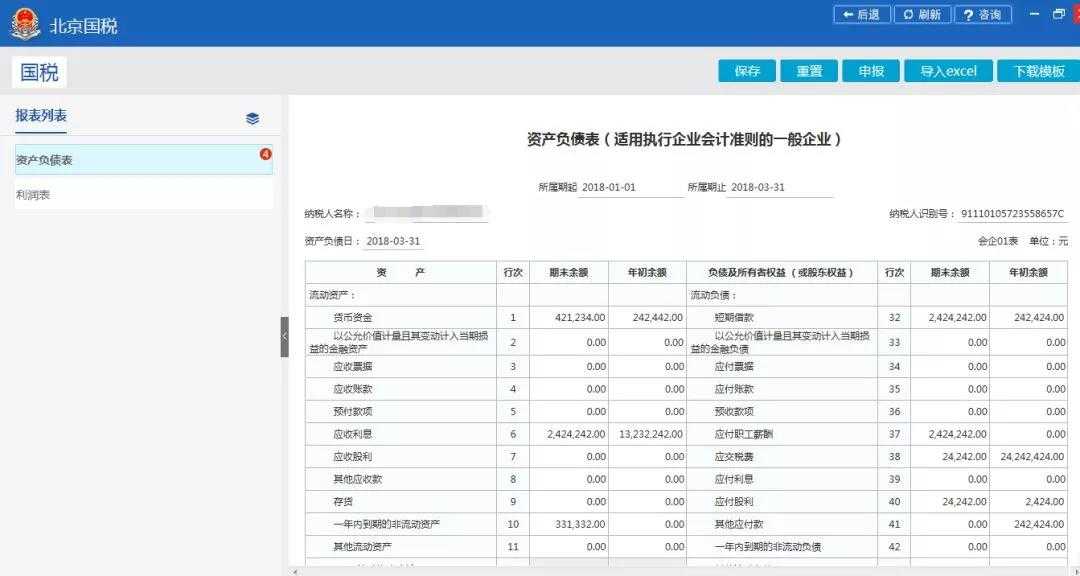Click the 申报 declare button

pos(872,71)
